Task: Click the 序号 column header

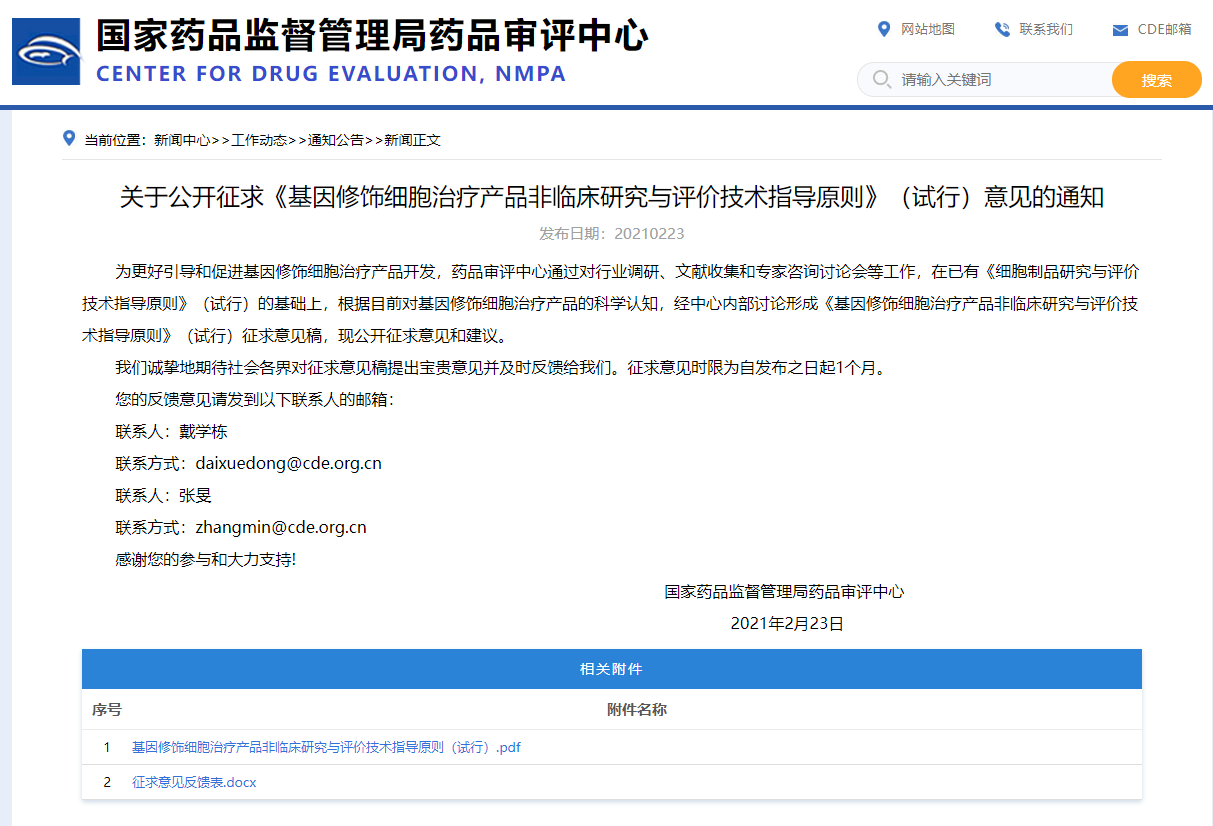Action: point(107,710)
